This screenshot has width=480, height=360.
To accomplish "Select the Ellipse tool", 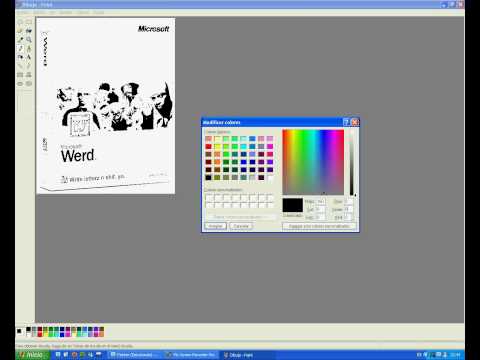I will pos(20,83).
